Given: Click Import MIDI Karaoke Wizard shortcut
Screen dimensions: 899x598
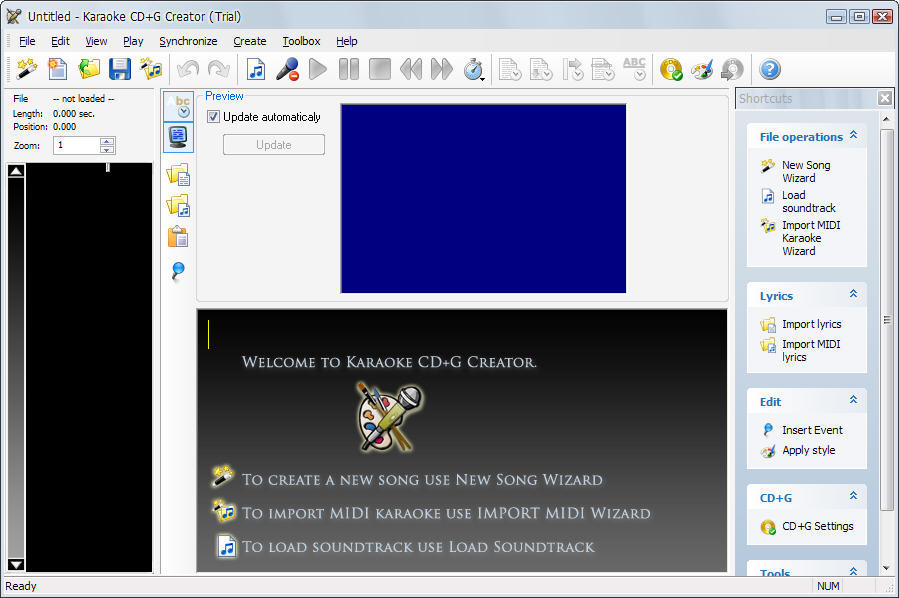Looking at the screenshot, I should (x=811, y=238).
